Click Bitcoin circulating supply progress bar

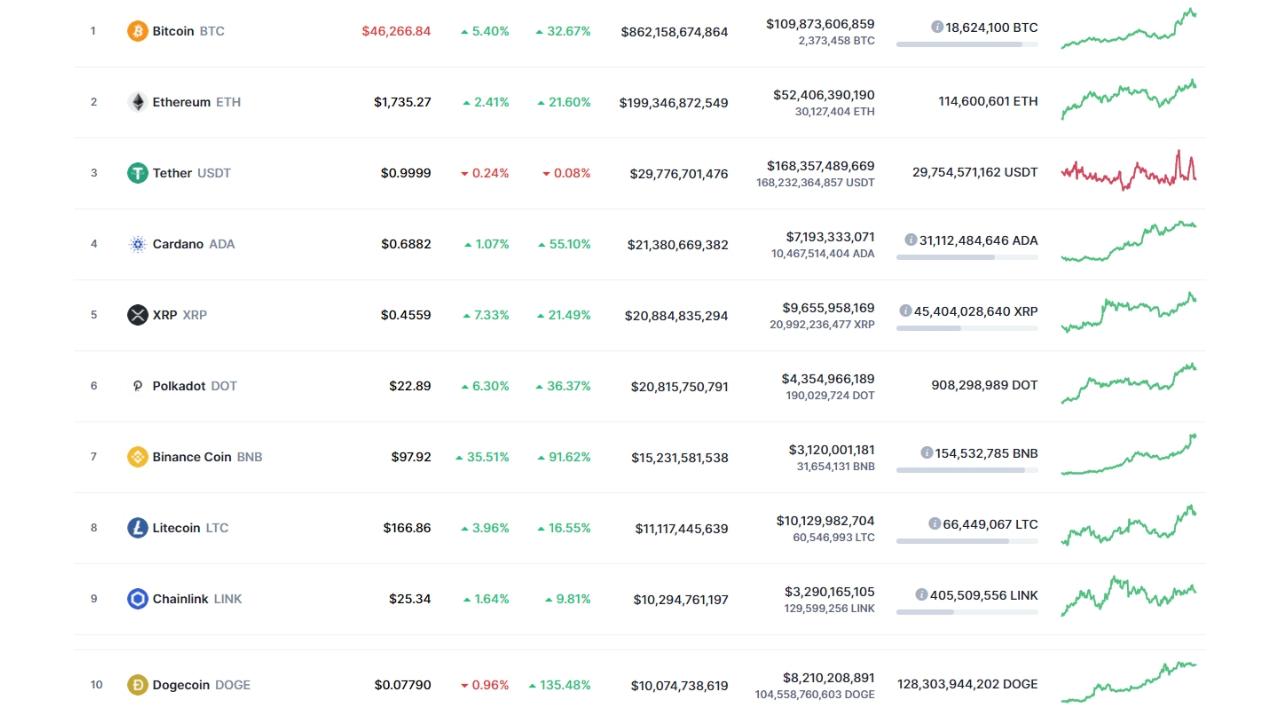[x=967, y=45]
